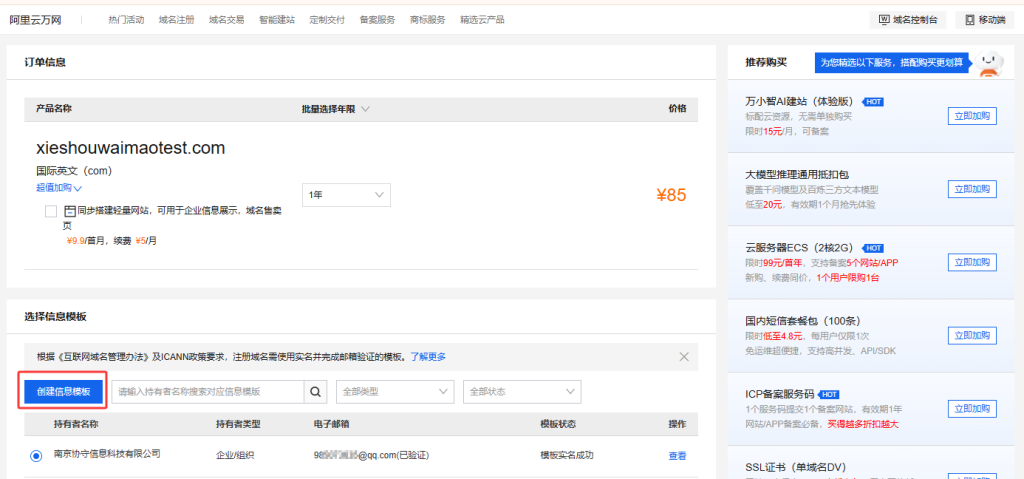
Task: Add 云服务器ECS with 立即加购
Action: 972,262
